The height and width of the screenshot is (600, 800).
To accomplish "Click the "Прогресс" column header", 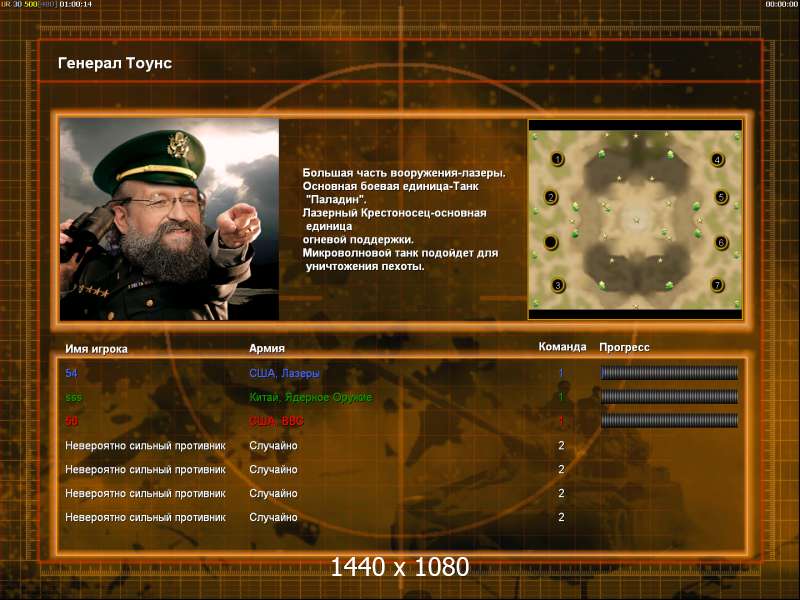I will tap(624, 347).
